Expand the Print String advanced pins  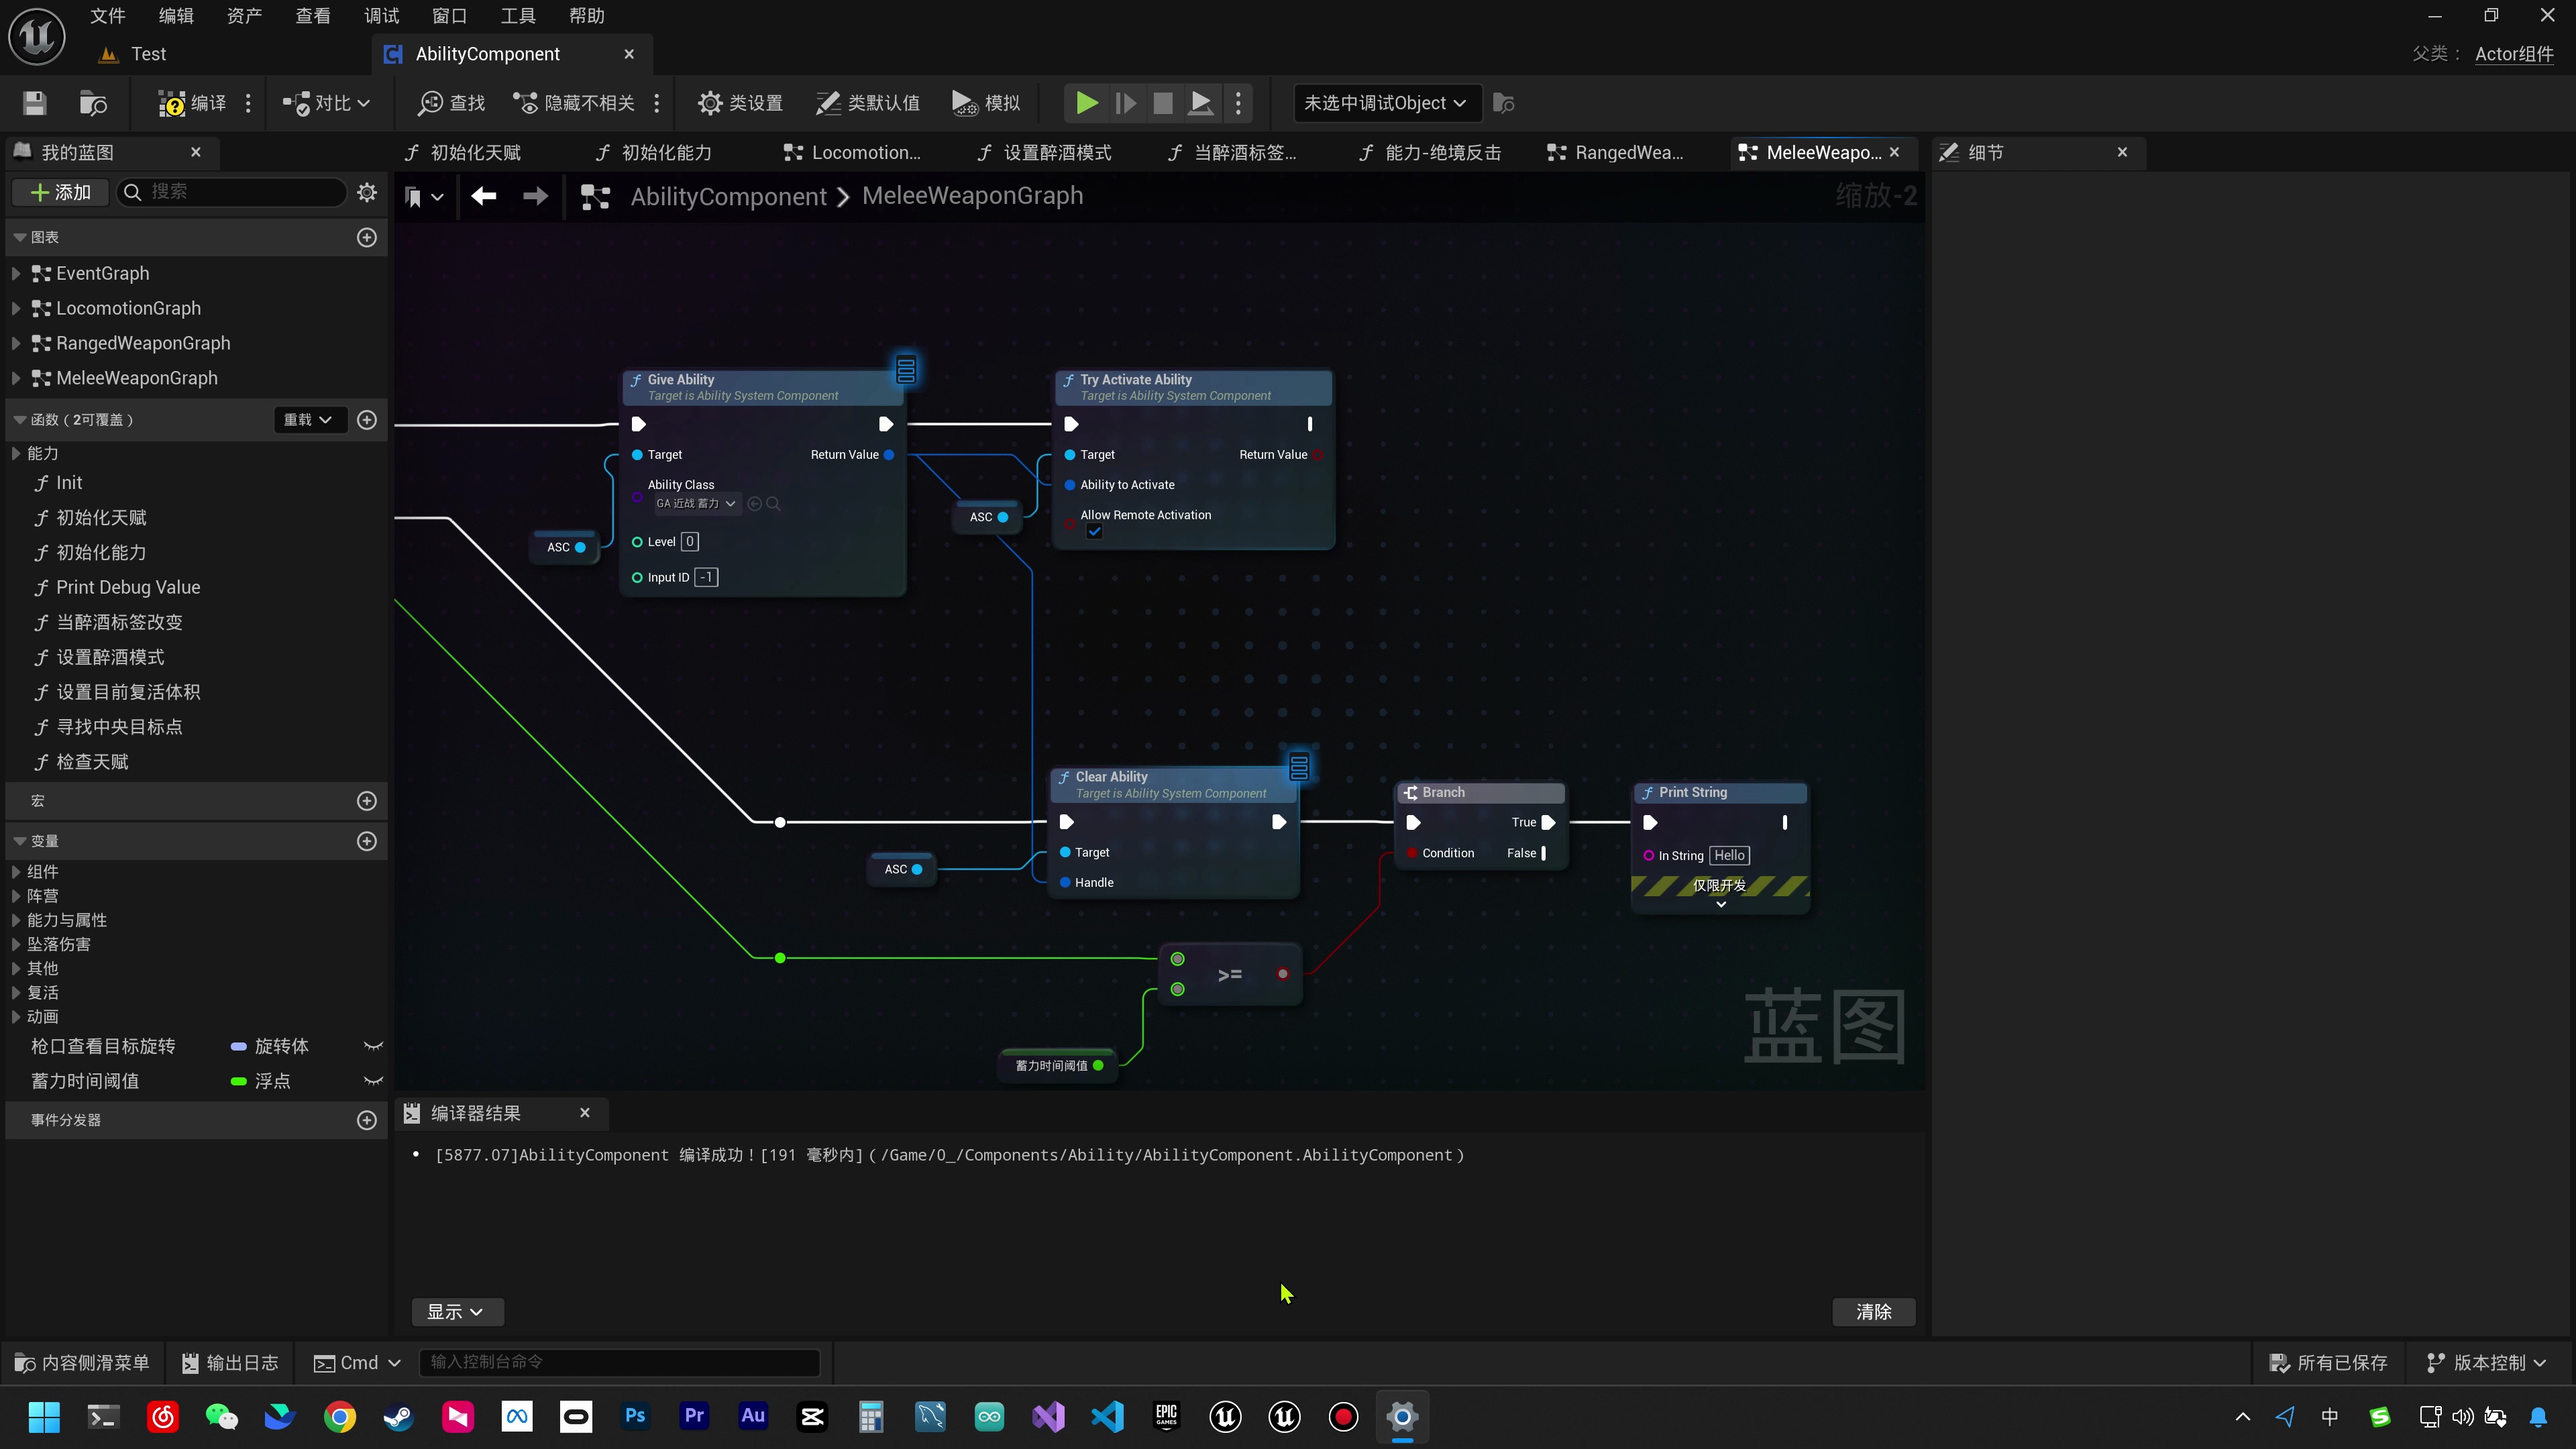pyautogui.click(x=1721, y=905)
